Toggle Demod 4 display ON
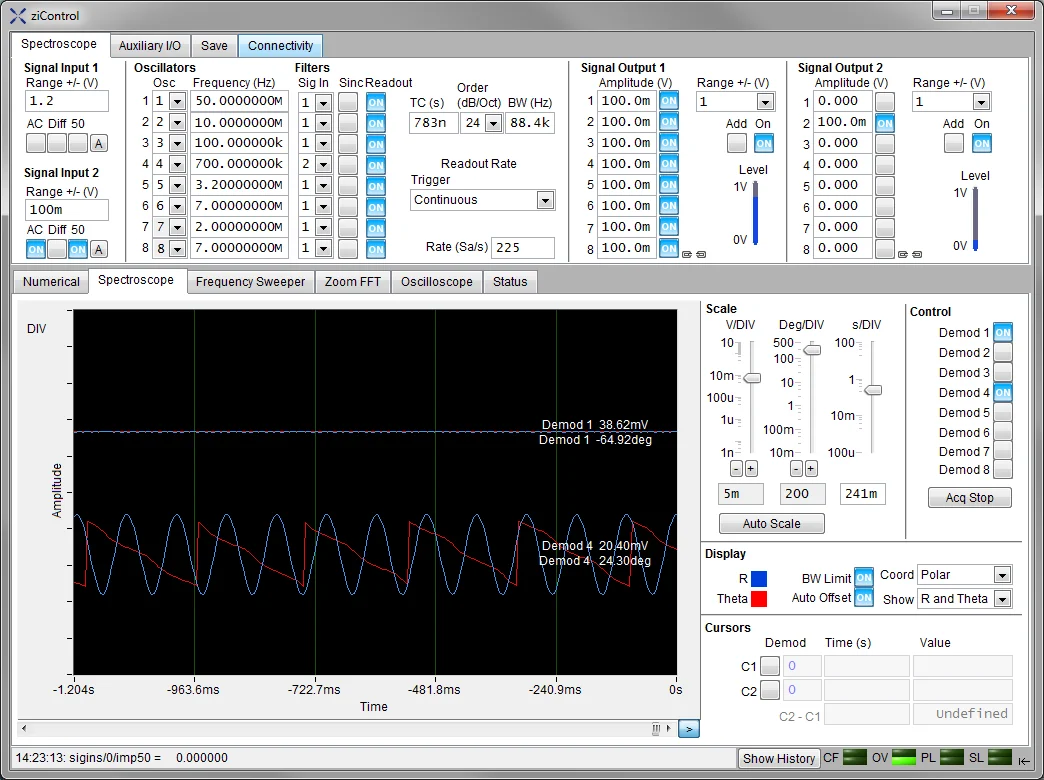Screen dimensions: 1044x780 click(x=1003, y=392)
